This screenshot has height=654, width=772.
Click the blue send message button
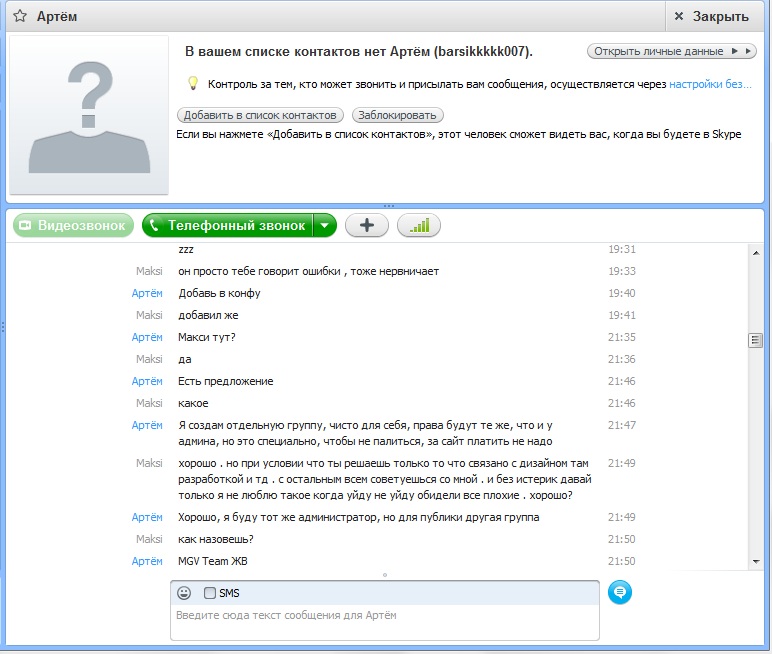pos(619,592)
